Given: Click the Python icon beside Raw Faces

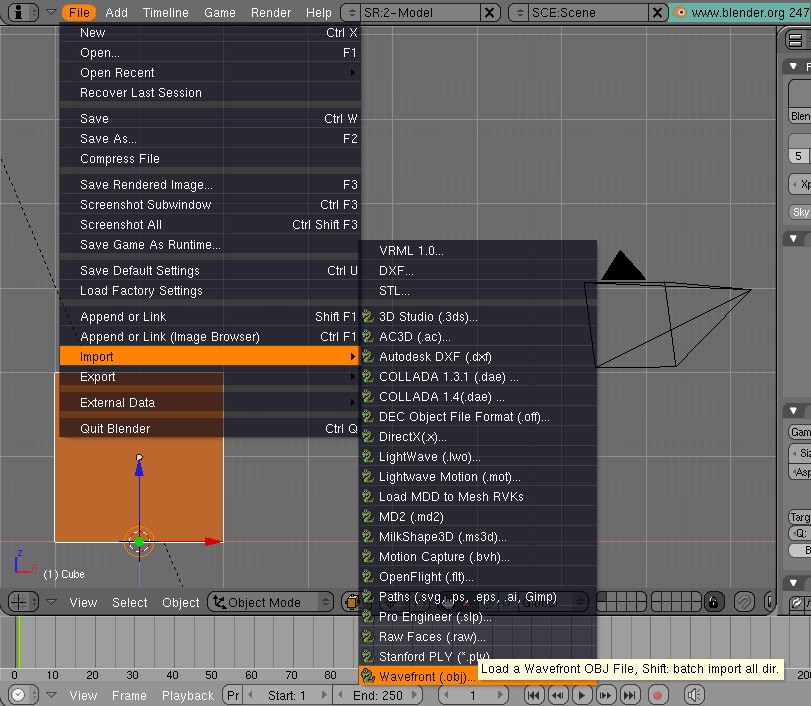Looking at the screenshot, I should click(x=368, y=637).
